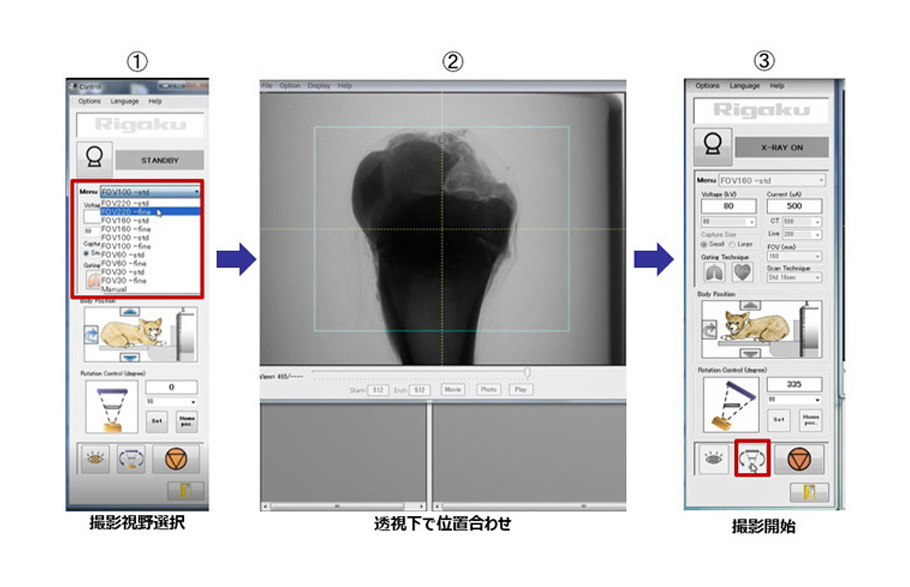This screenshot has height=587, width=910.
Task: Click orange stop icon in STANDBY panel
Action: pyautogui.click(x=175, y=459)
